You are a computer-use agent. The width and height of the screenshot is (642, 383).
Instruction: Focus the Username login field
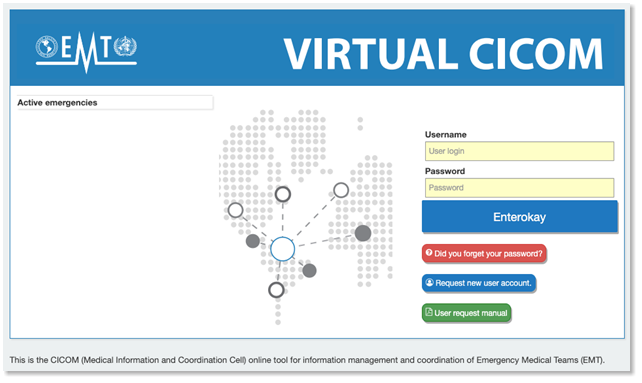click(x=519, y=151)
